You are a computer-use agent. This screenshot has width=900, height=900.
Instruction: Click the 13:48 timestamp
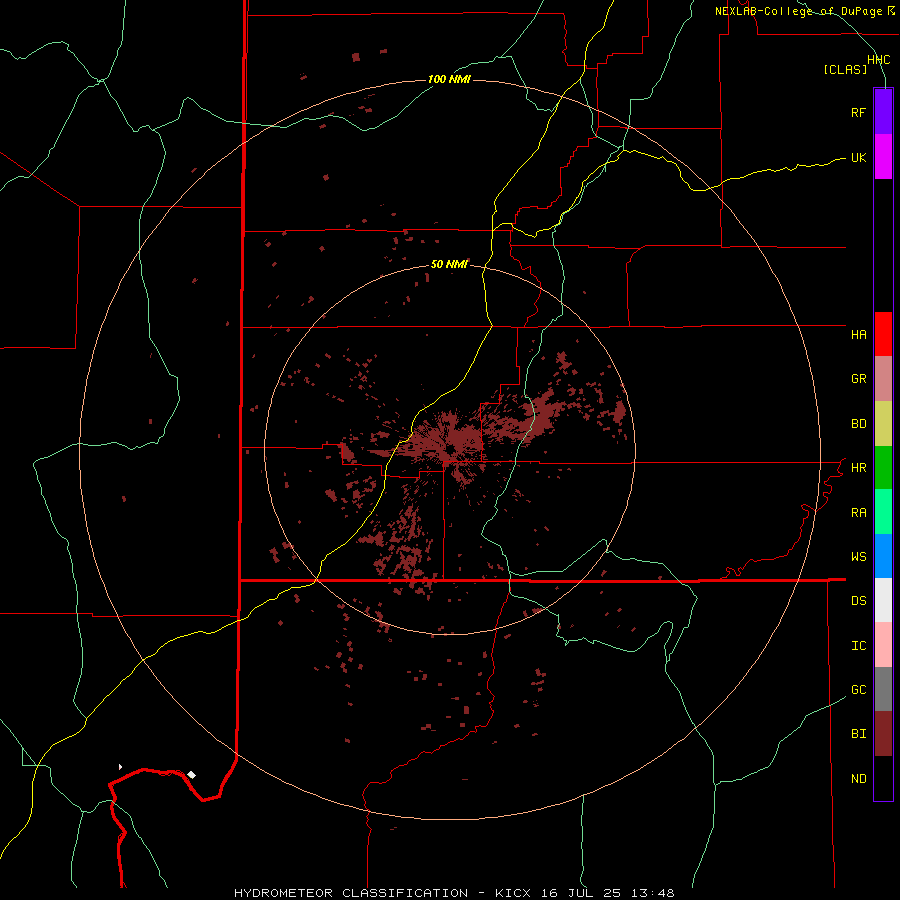[655, 893]
